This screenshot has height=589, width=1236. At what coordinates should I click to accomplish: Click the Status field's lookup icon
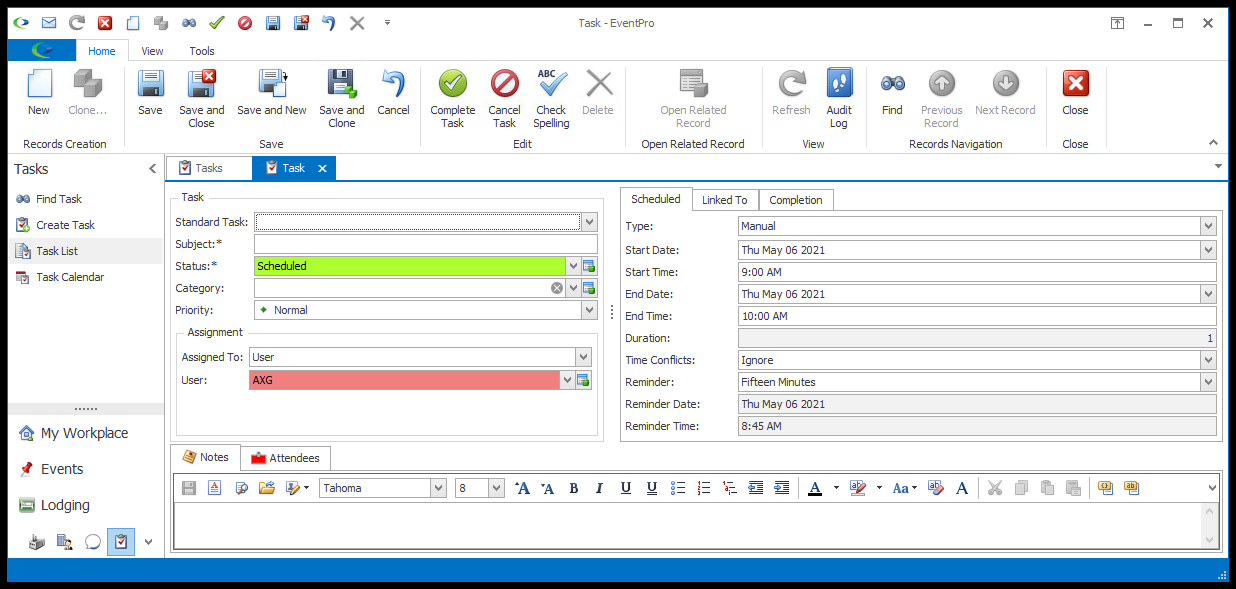590,266
